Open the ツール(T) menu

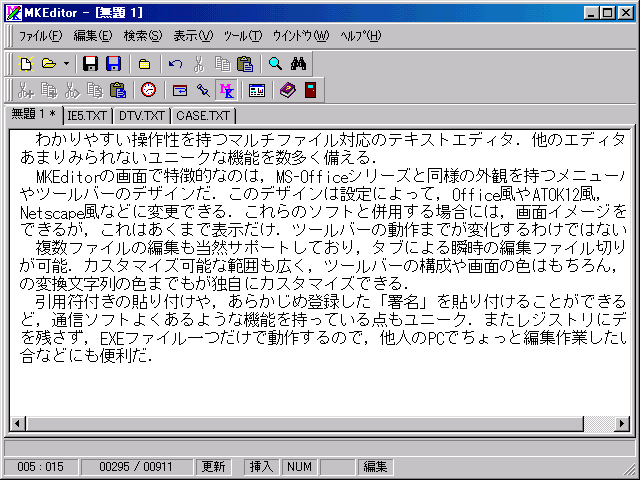click(x=243, y=36)
